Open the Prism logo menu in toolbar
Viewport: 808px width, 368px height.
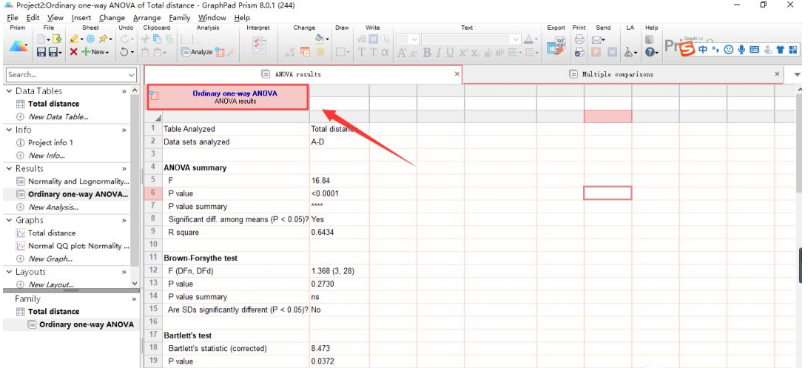[x=19, y=45]
